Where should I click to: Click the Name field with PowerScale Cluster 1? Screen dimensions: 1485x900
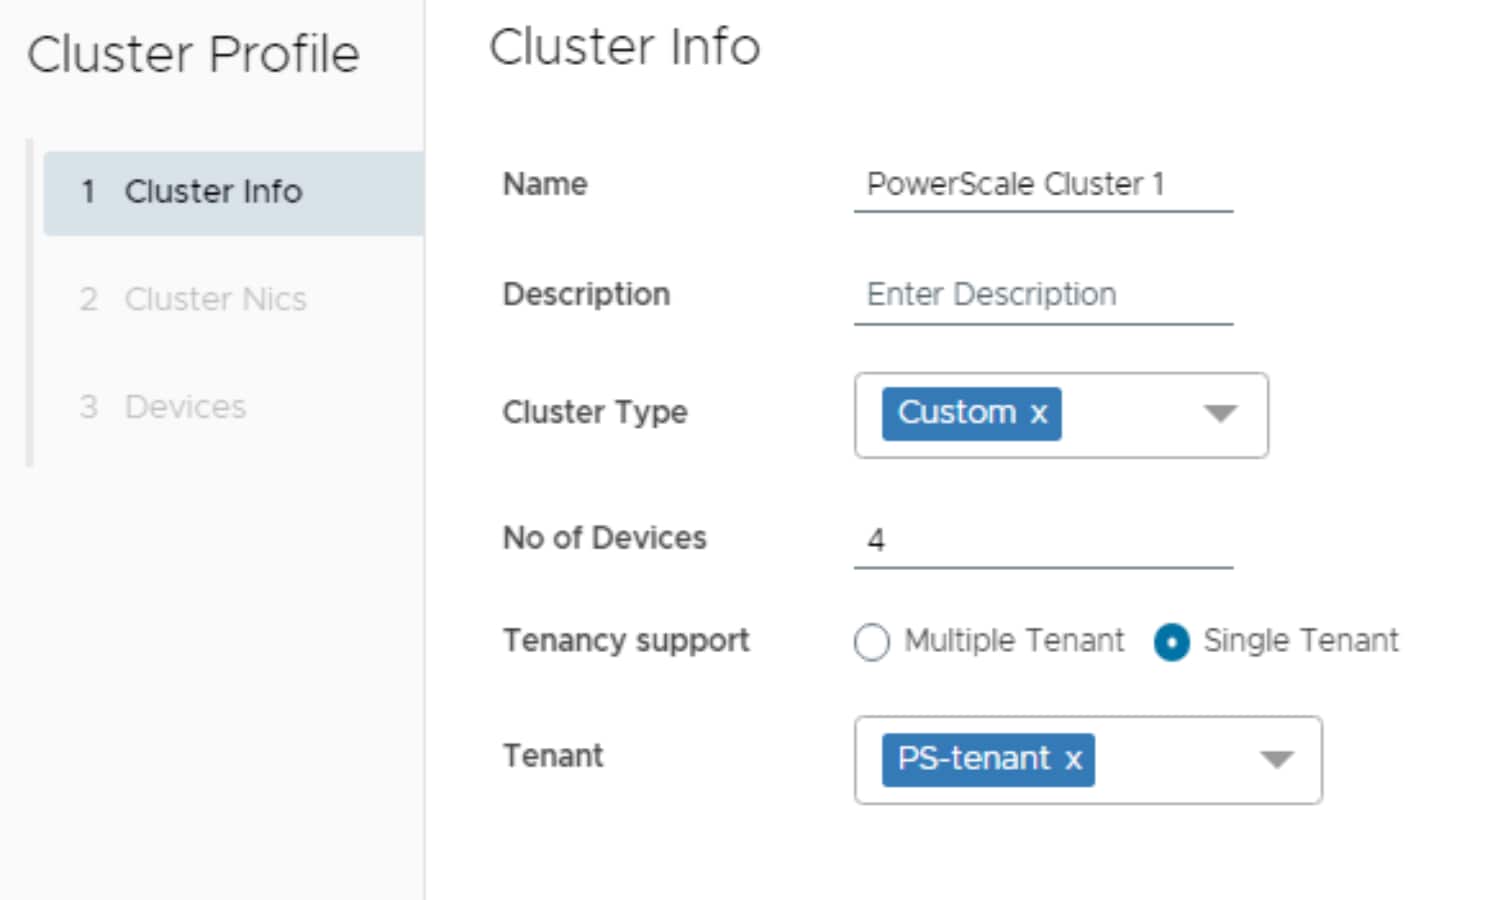pos(1043,185)
